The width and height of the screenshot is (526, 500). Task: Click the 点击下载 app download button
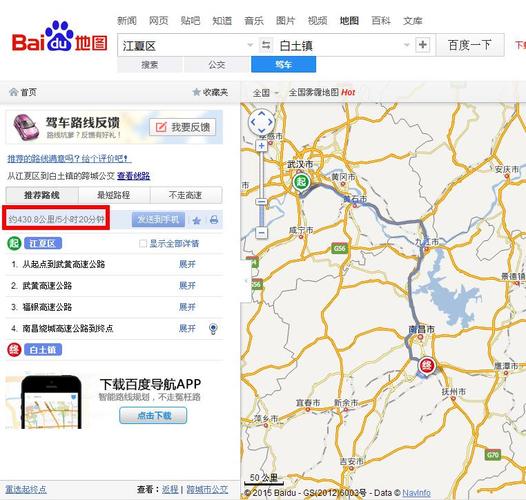click(x=153, y=415)
